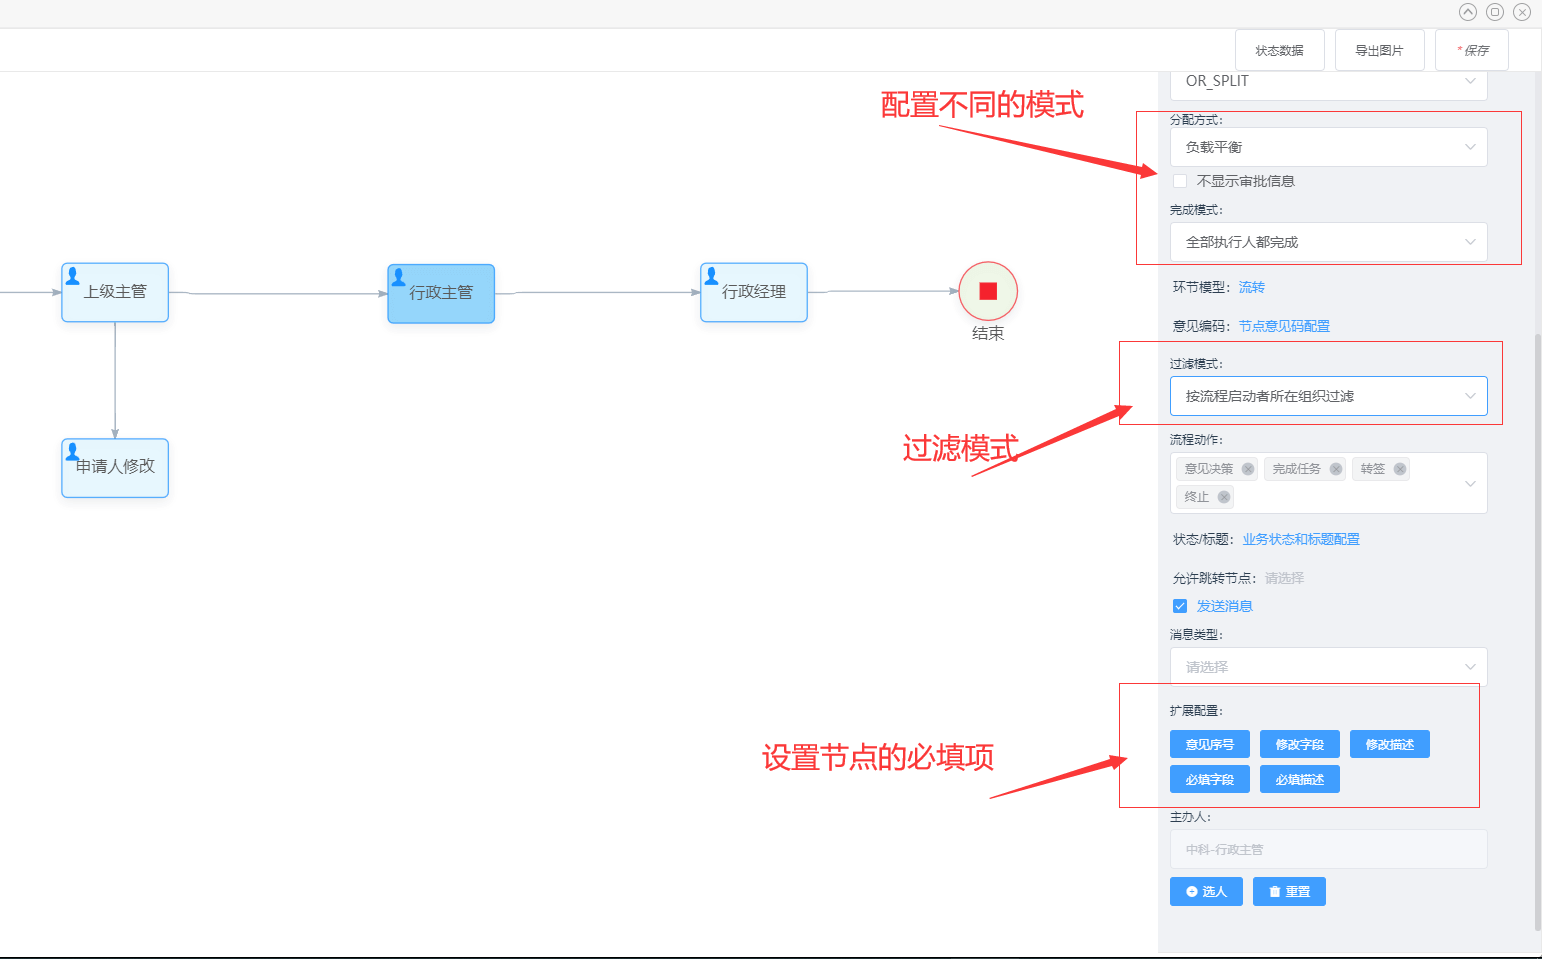Click the 状态数据 toolbar button
1542x959 pixels.
[x=1279, y=50]
